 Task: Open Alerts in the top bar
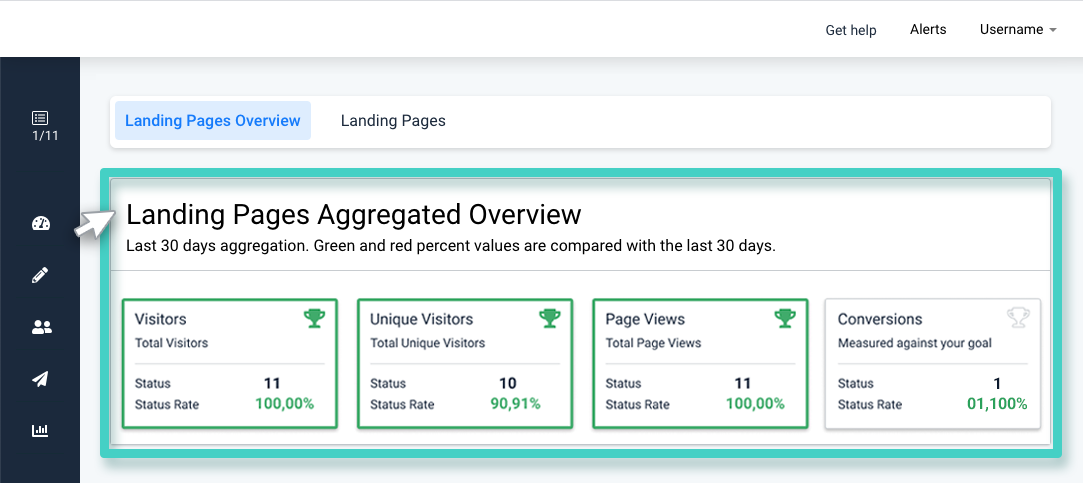pos(928,30)
